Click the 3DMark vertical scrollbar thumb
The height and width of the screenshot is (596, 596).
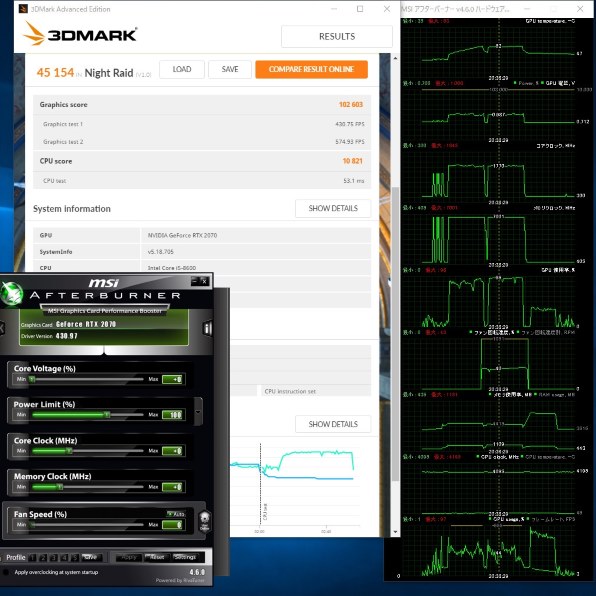point(395,334)
